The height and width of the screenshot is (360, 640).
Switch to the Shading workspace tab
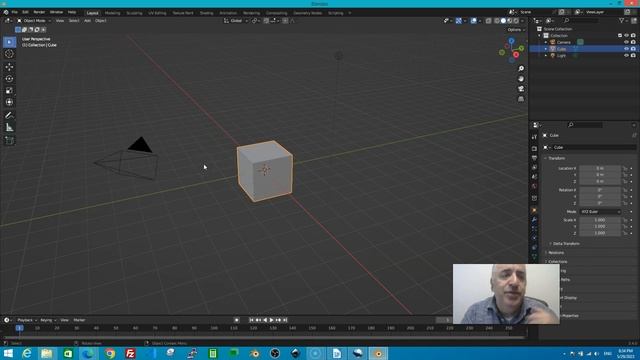[207, 13]
